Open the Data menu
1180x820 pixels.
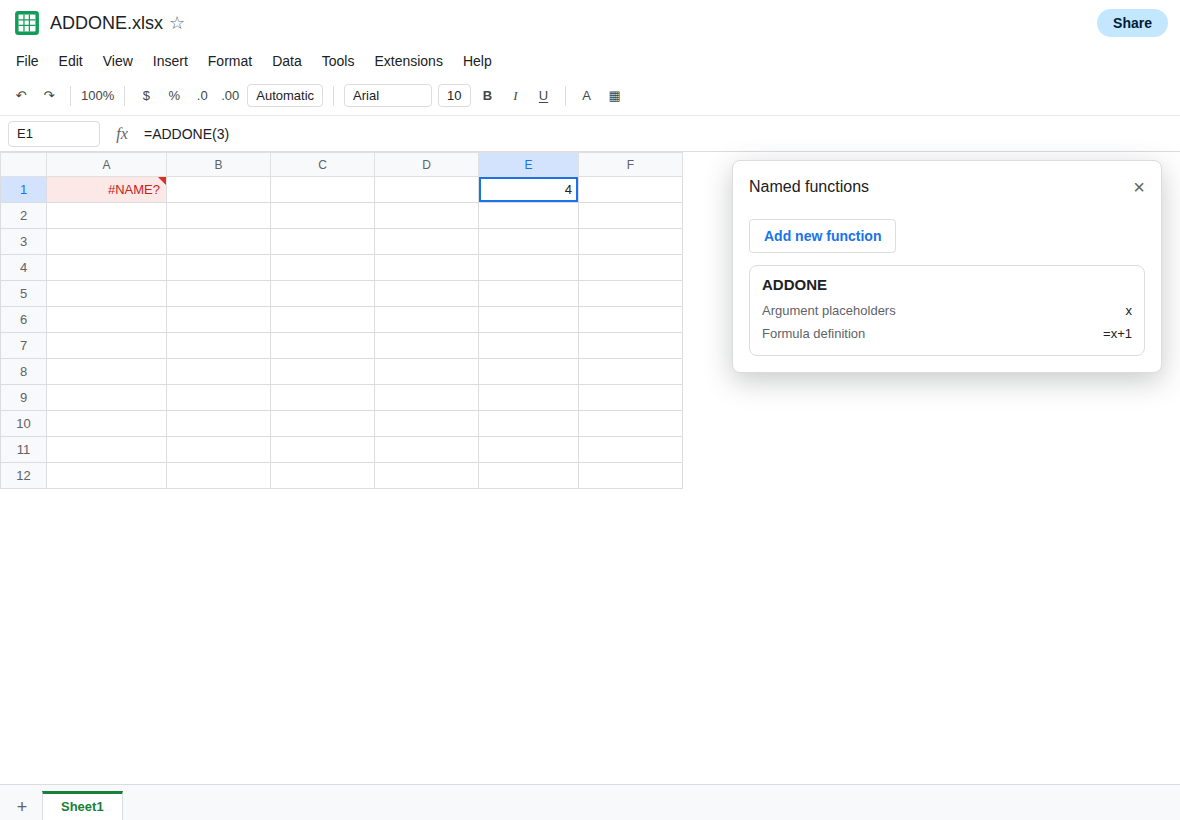[x=287, y=61]
